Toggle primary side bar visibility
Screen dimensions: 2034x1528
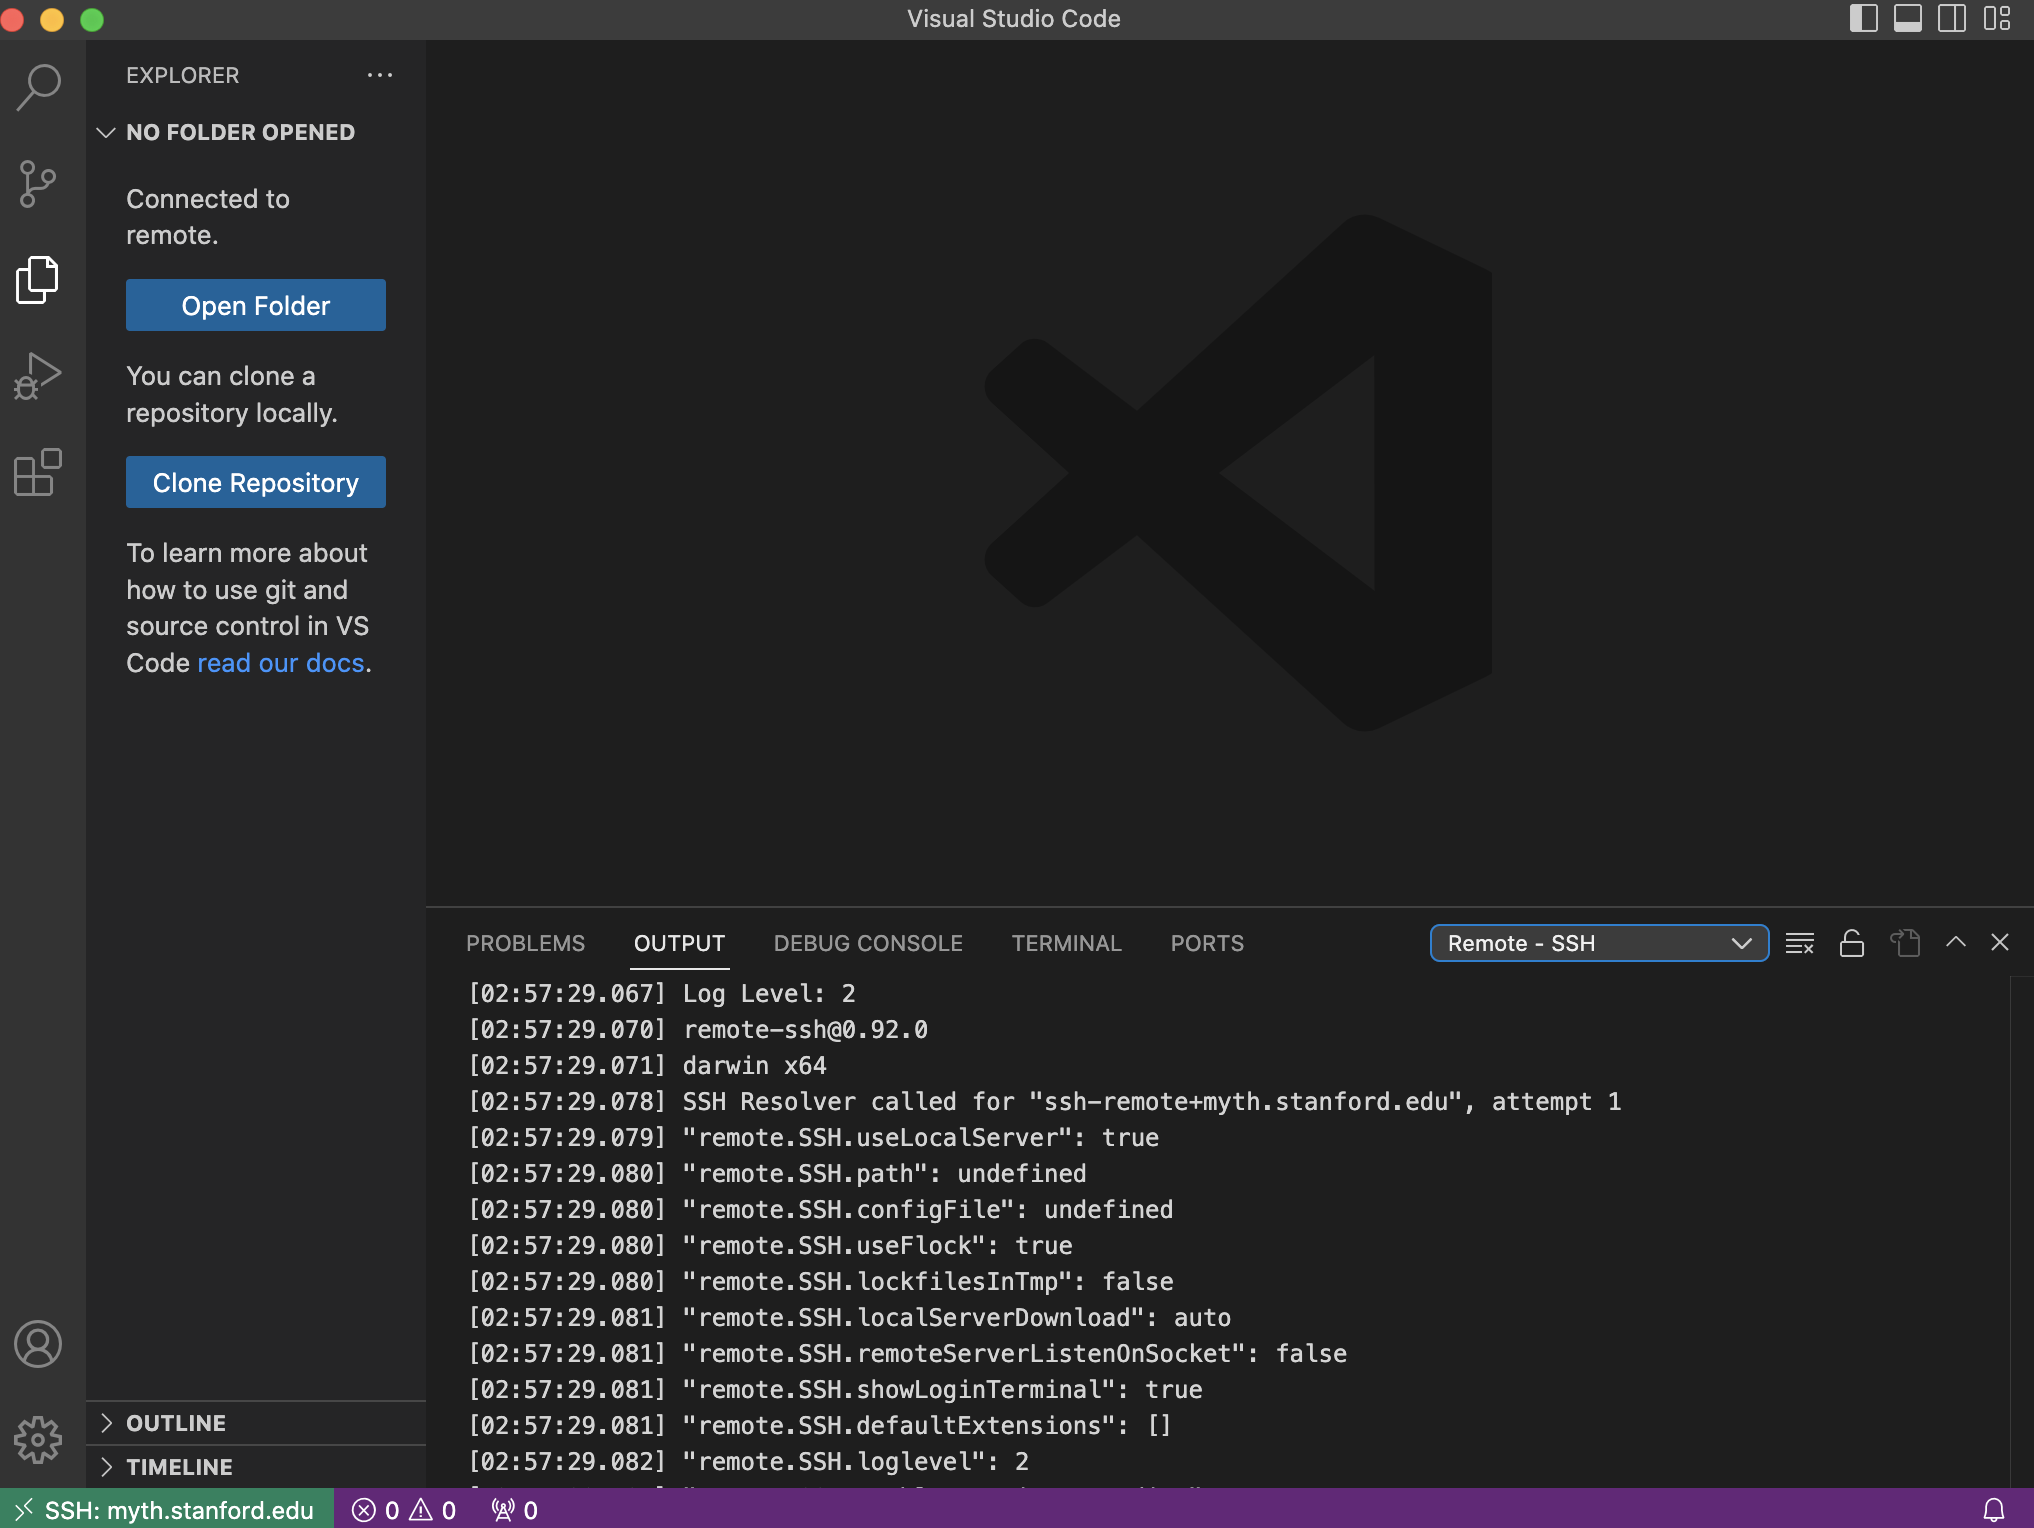(x=1863, y=19)
